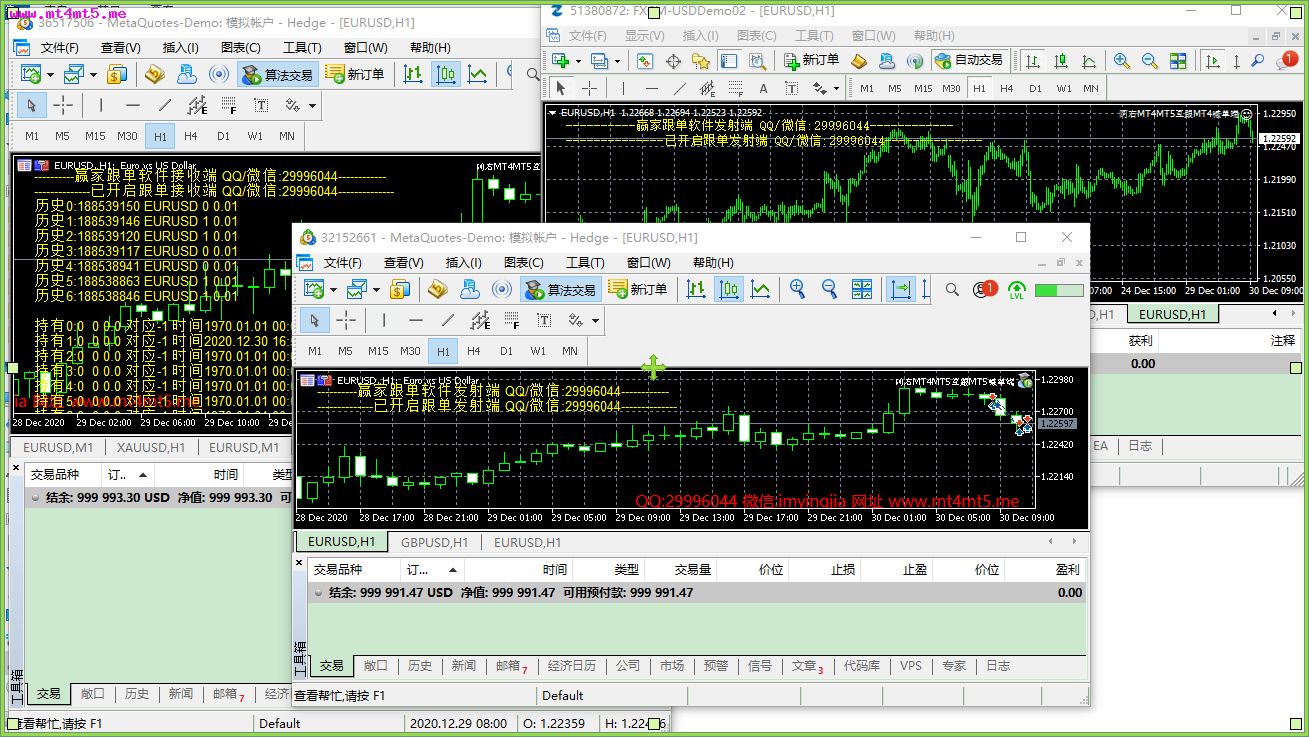This screenshot has height=737, width=1309.
Task: Select the horizontal line tool in front window
Action: [416, 320]
